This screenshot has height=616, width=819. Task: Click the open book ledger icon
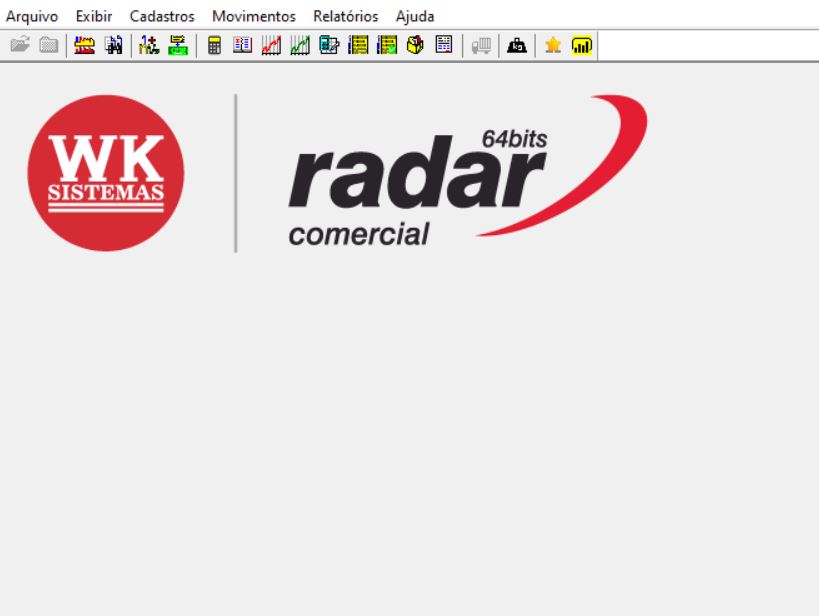[x=242, y=45]
